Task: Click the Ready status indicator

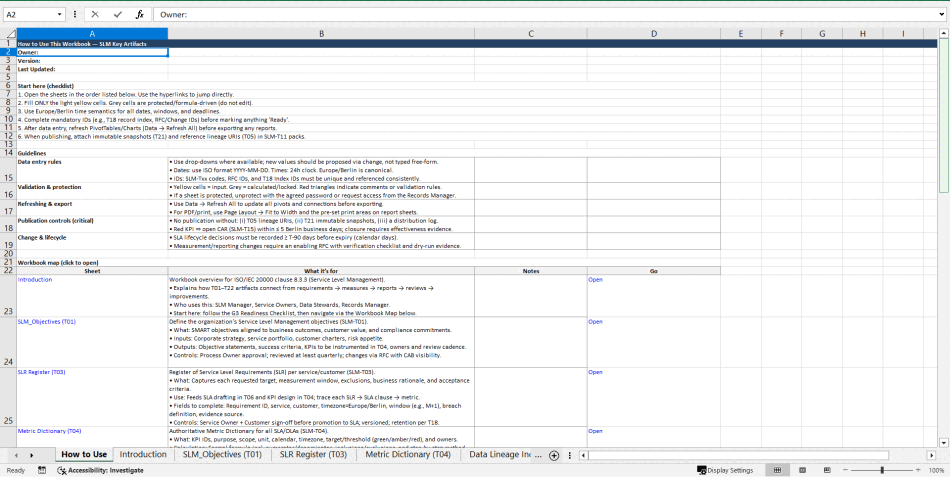Action: (x=16, y=470)
